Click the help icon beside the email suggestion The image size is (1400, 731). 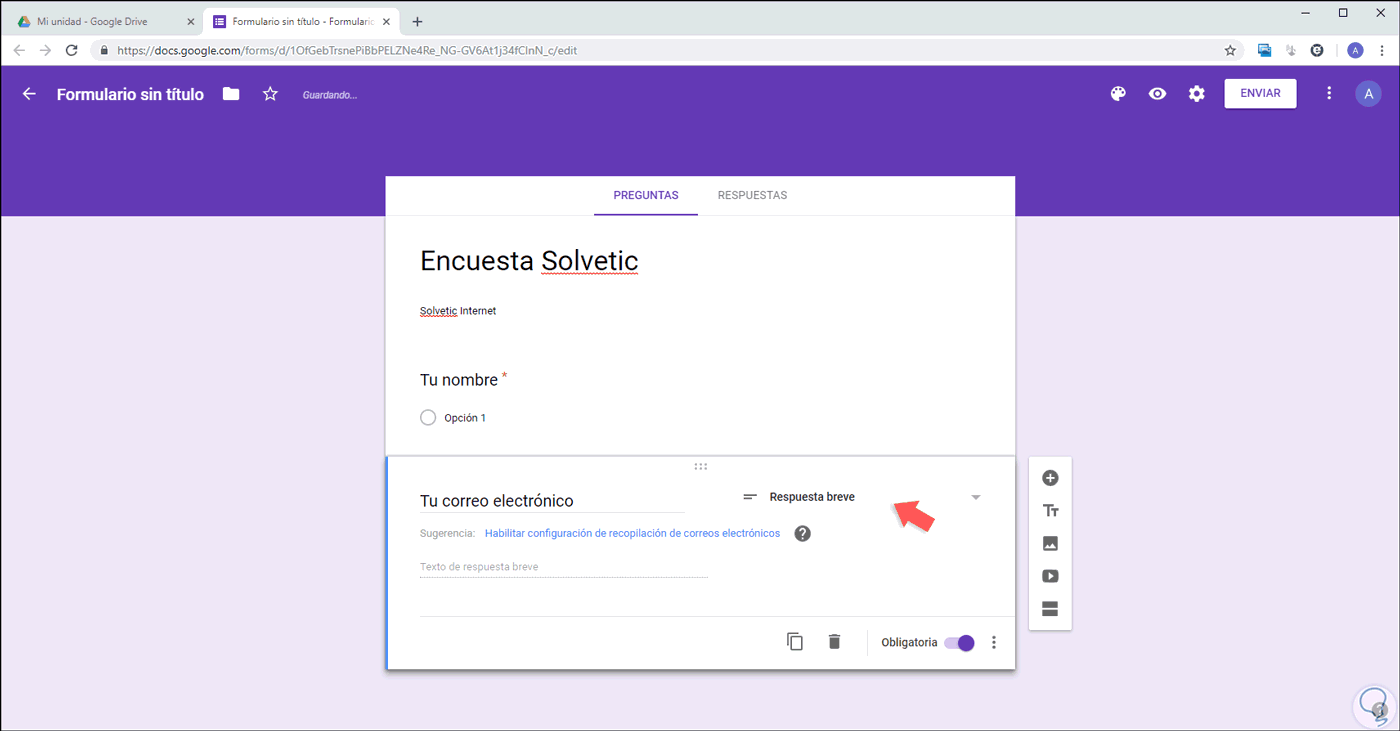802,534
